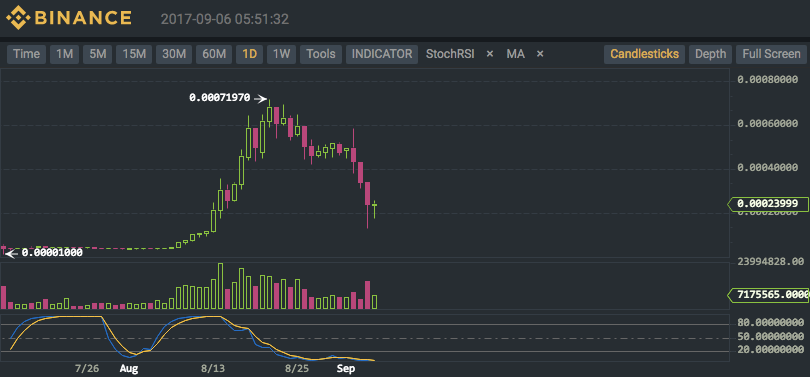Switch to the 1W interval
Image resolution: width=810 pixels, height=377 pixels.
pyautogui.click(x=282, y=54)
